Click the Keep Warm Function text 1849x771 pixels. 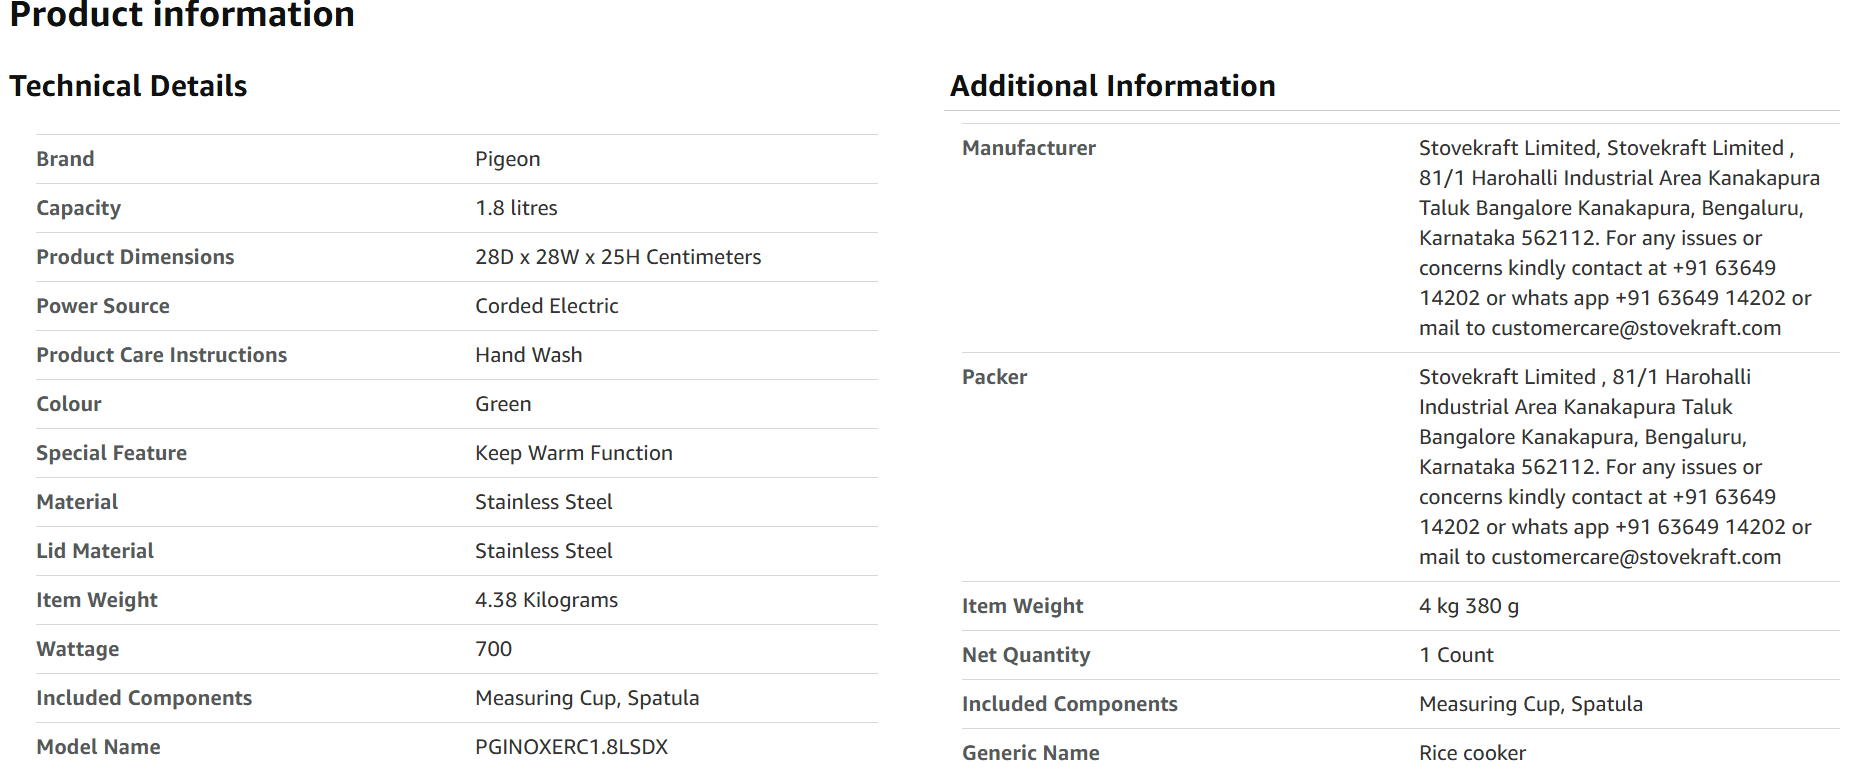point(573,453)
